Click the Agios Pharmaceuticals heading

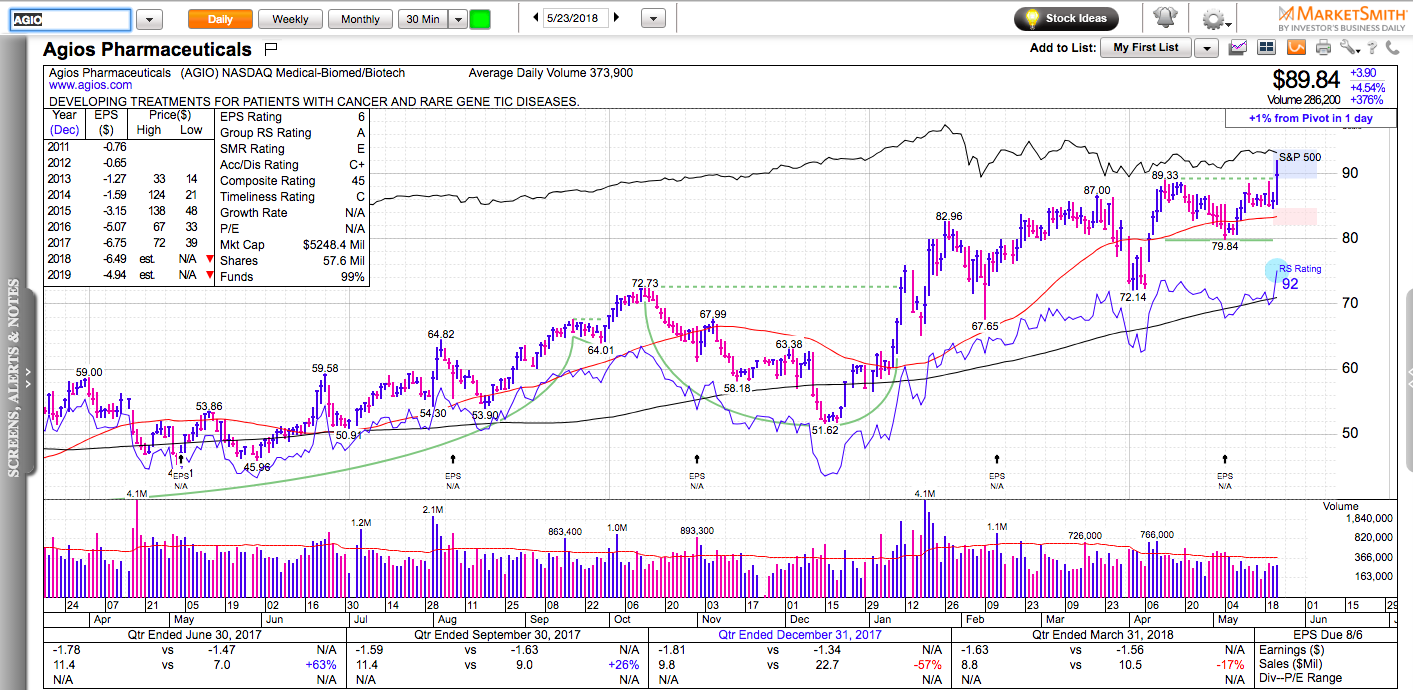[x=147, y=49]
